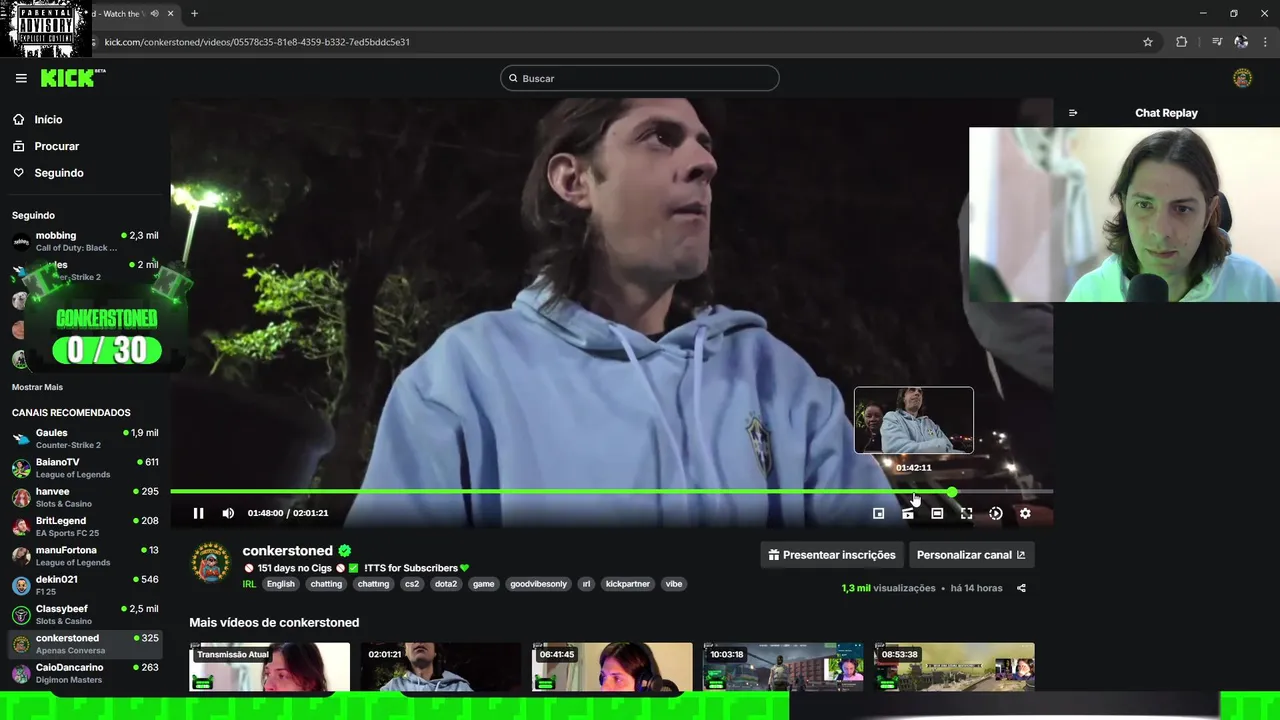Open the conkerstoned channel name
The height and width of the screenshot is (720, 1280).
point(287,551)
